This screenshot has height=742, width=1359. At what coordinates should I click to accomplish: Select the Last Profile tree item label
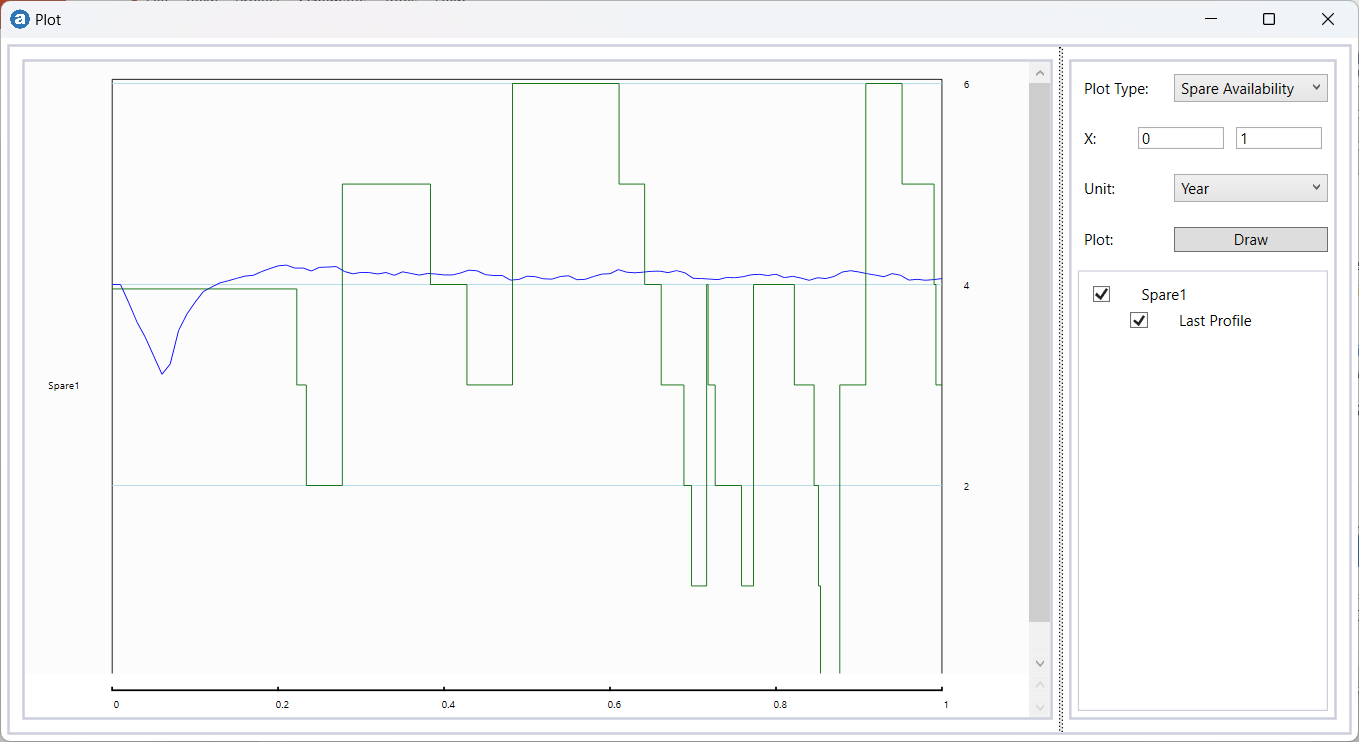click(x=1214, y=321)
